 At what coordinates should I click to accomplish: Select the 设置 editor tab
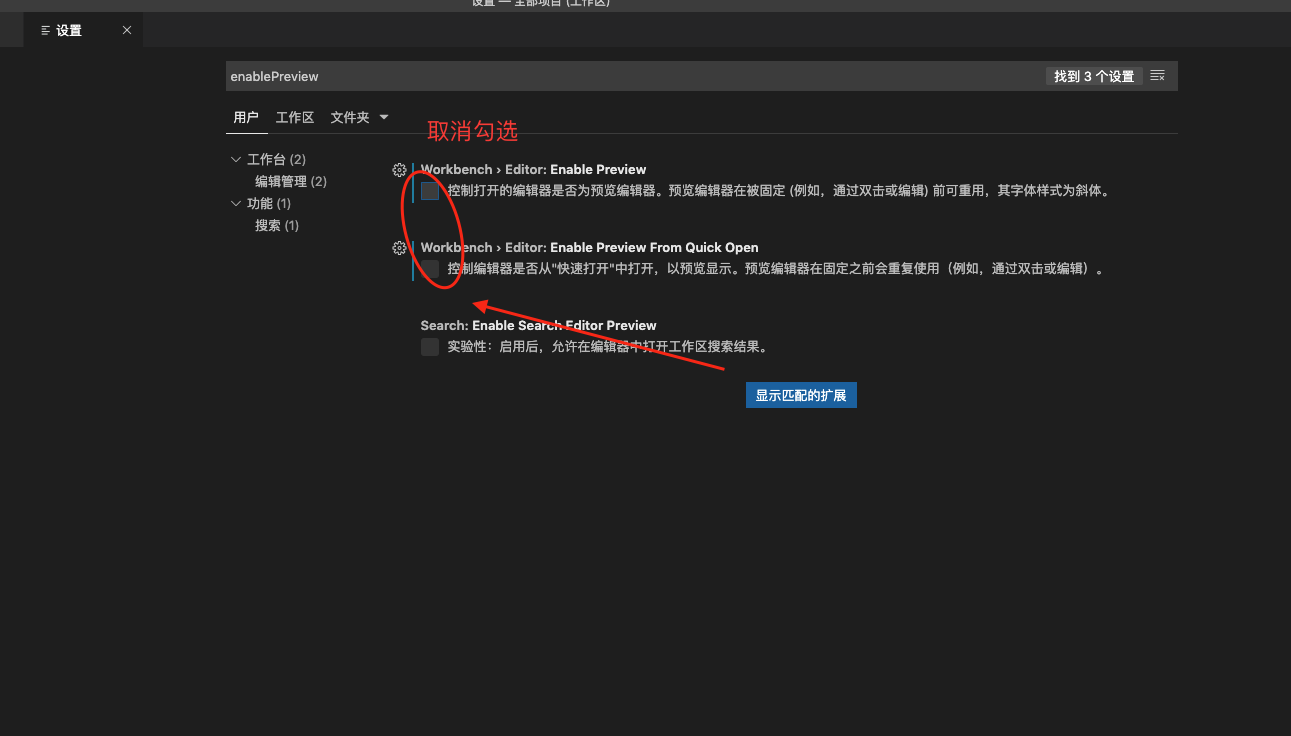(x=83, y=30)
